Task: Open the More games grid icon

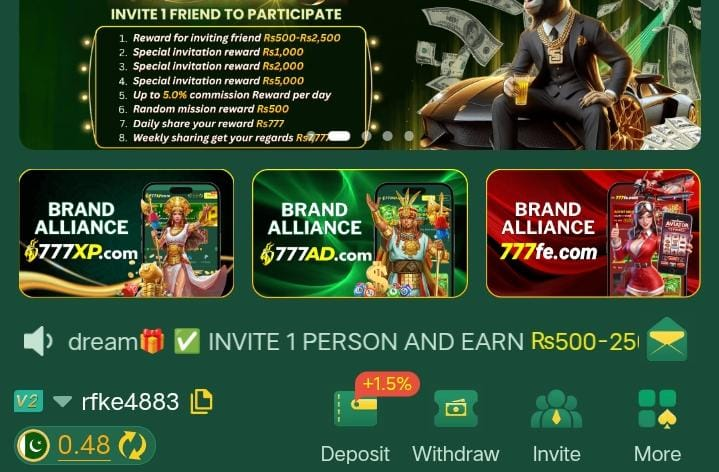Action: click(658, 409)
